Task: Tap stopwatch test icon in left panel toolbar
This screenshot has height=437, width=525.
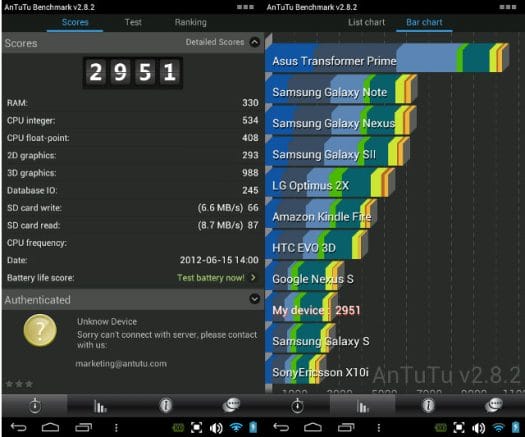Action: click(35, 406)
